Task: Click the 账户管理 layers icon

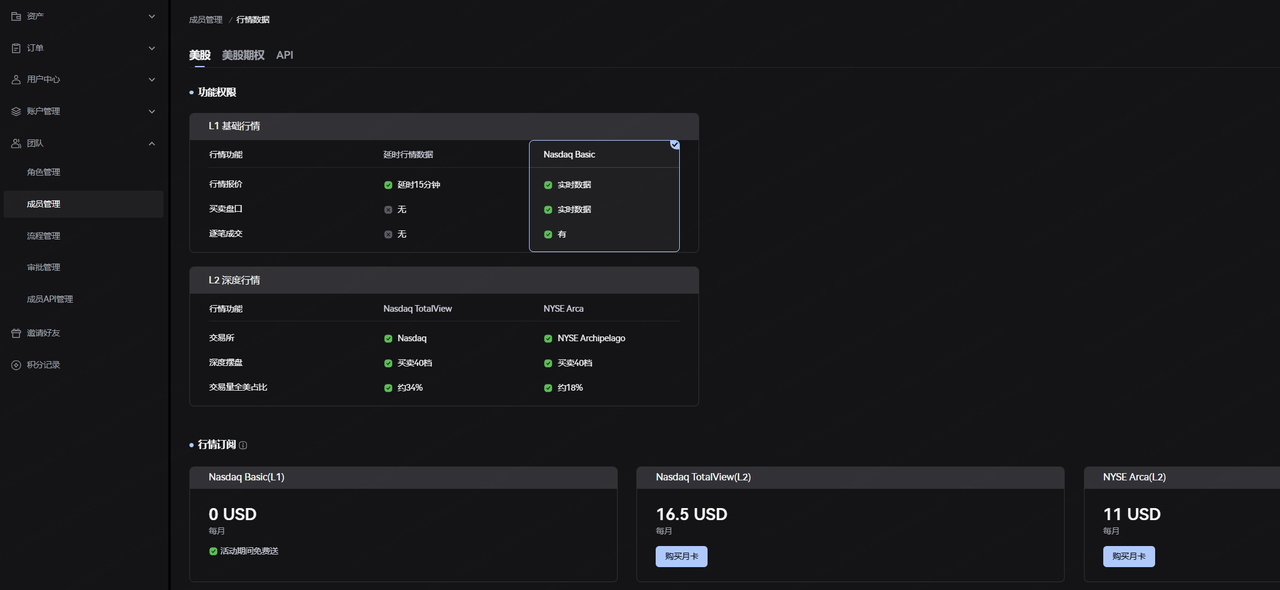Action: pyautogui.click(x=16, y=111)
